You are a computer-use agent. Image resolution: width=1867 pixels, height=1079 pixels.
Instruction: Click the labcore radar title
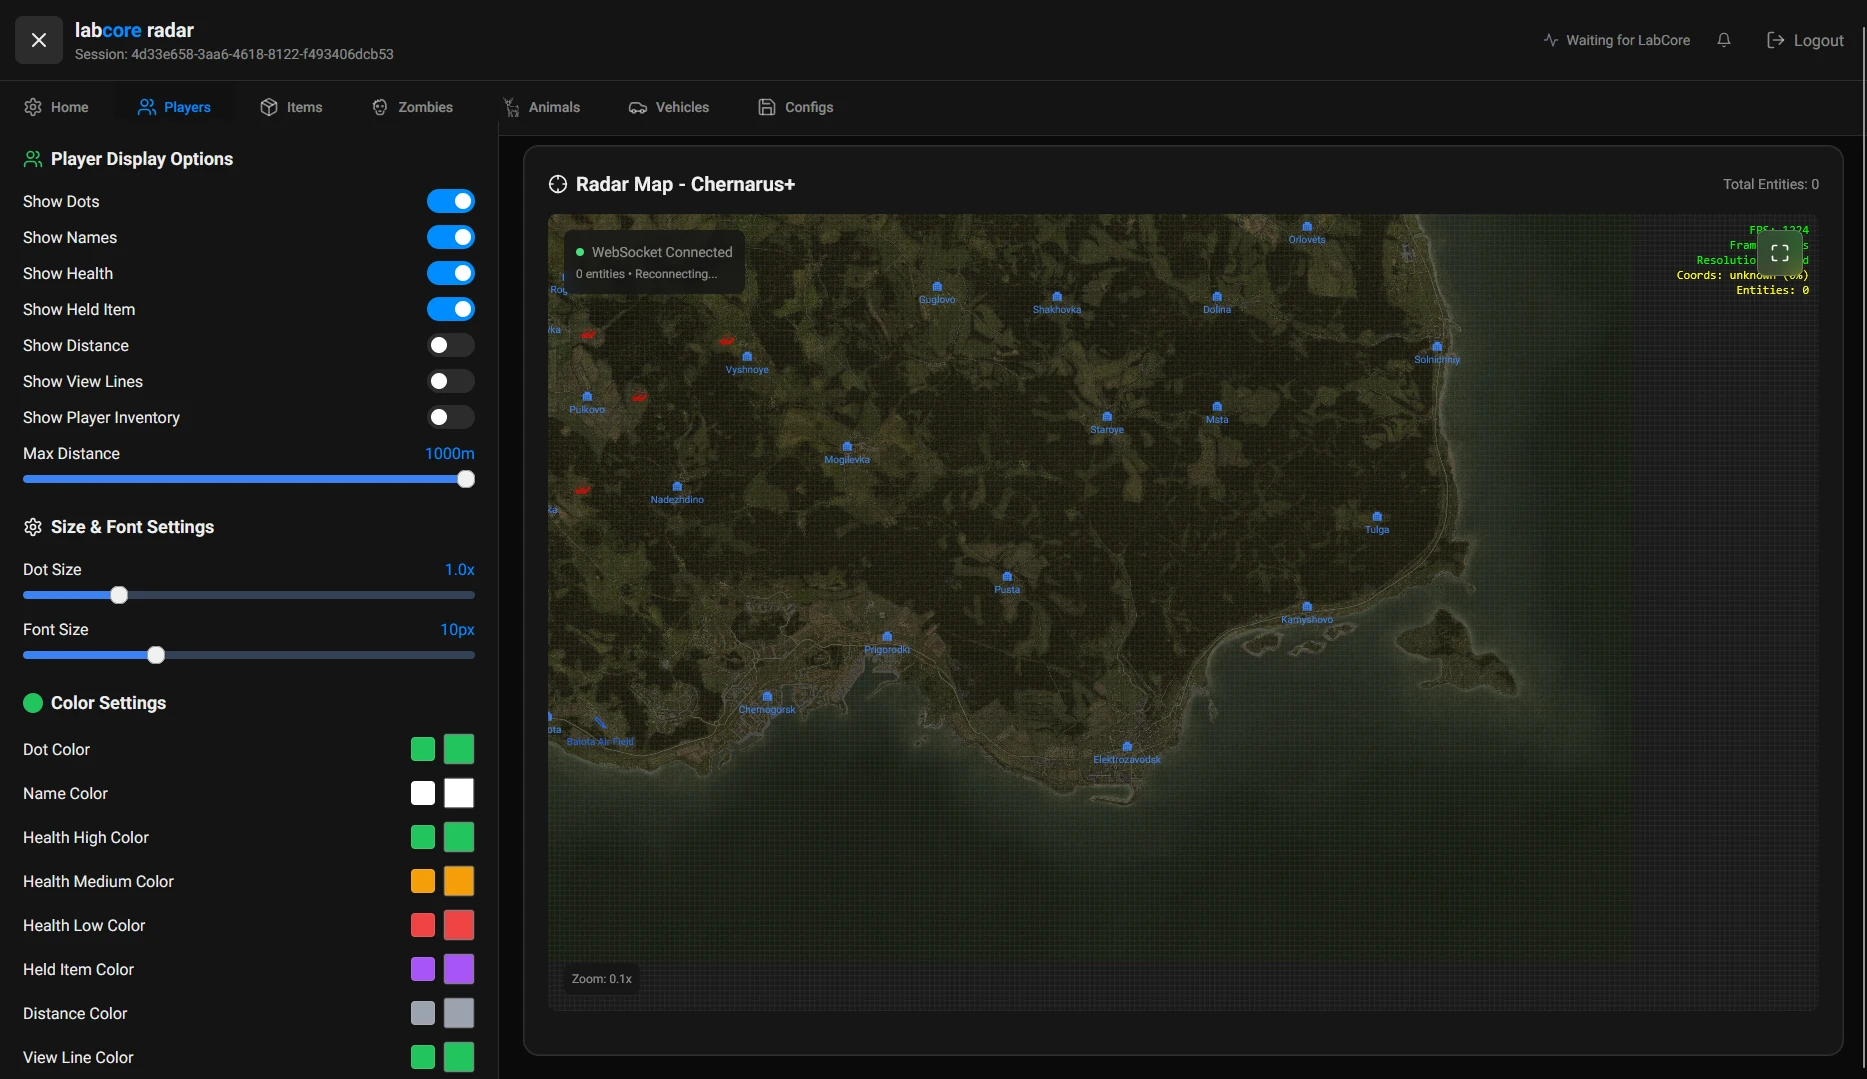point(134,30)
